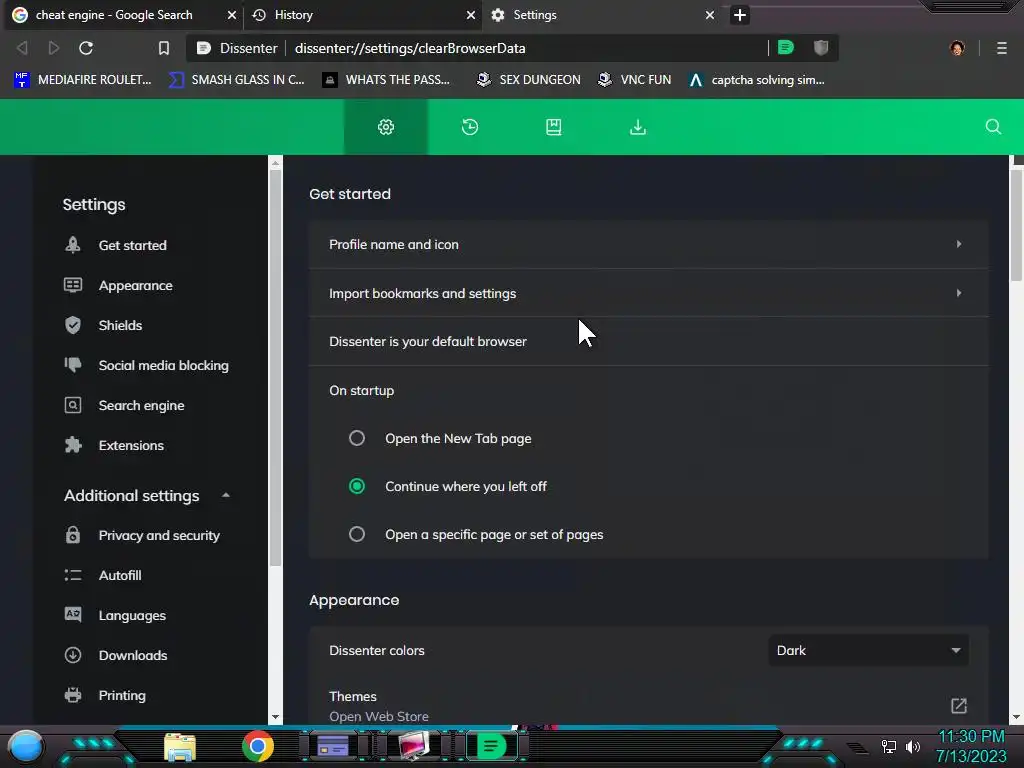Select Open the New Tab page radio

357,438
